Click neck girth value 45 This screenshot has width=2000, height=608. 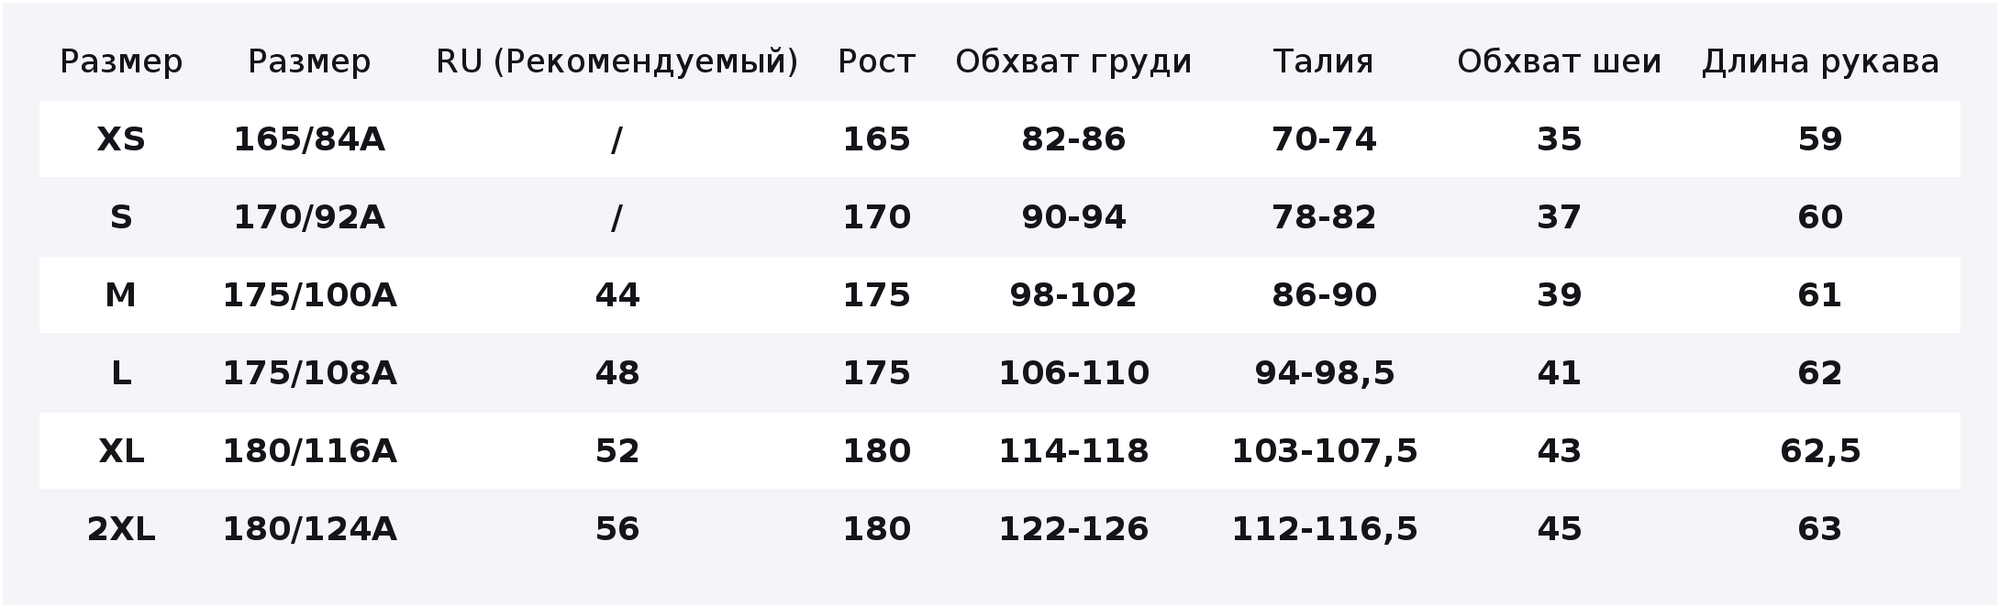tap(1559, 529)
